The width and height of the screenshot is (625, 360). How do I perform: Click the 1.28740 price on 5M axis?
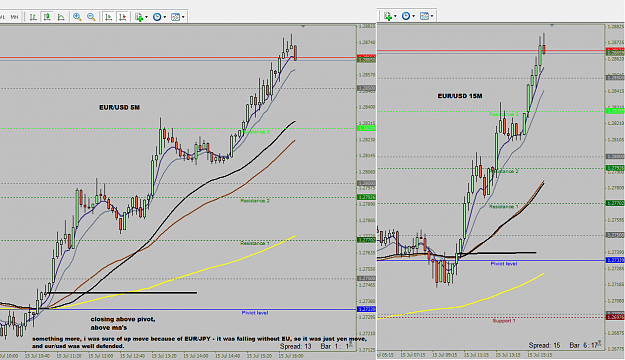[367, 42]
